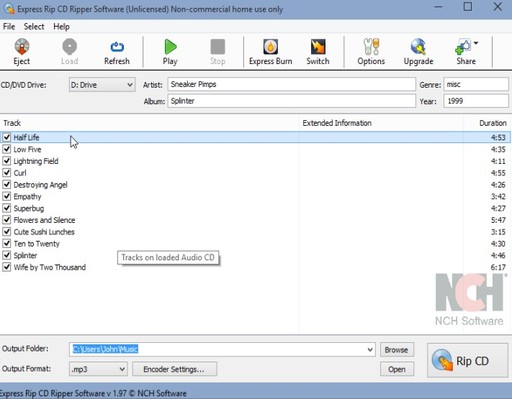Click the Refresh toolbar icon
Screen dimensions: 512x399
[x=117, y=47]
